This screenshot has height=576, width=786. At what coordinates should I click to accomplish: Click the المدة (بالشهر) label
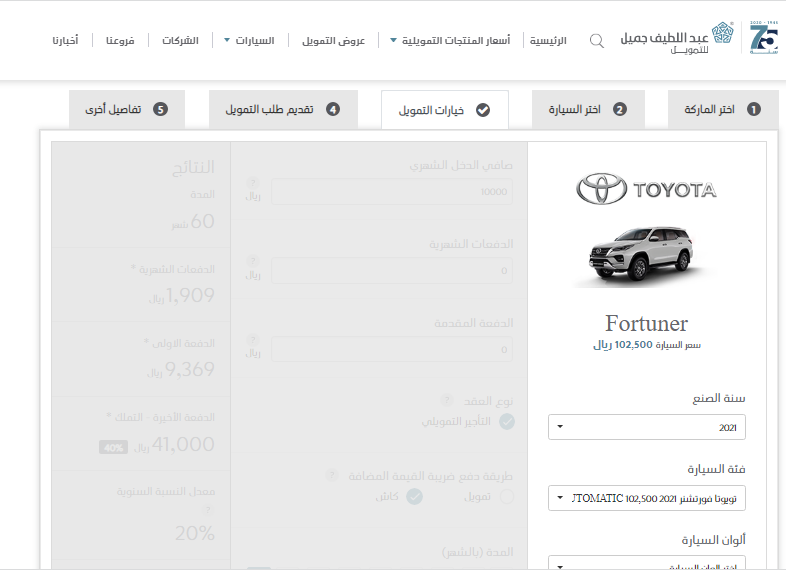pyautogui.click(x=477, y=552)
